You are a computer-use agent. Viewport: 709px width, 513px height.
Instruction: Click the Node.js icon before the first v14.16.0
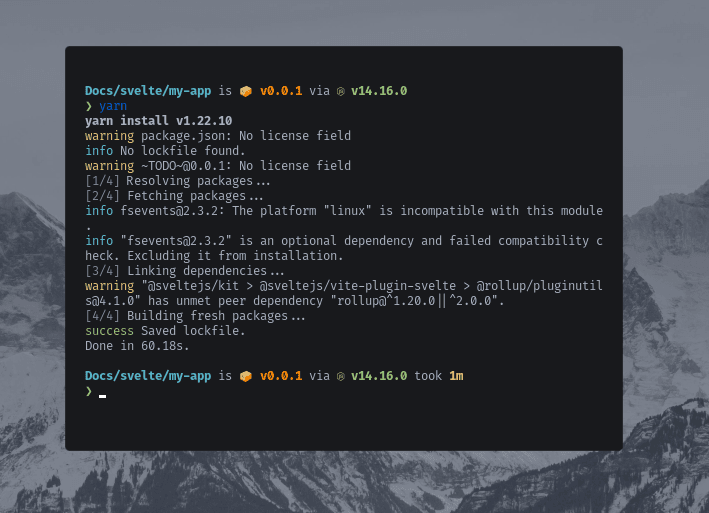[x=340, y=91]
